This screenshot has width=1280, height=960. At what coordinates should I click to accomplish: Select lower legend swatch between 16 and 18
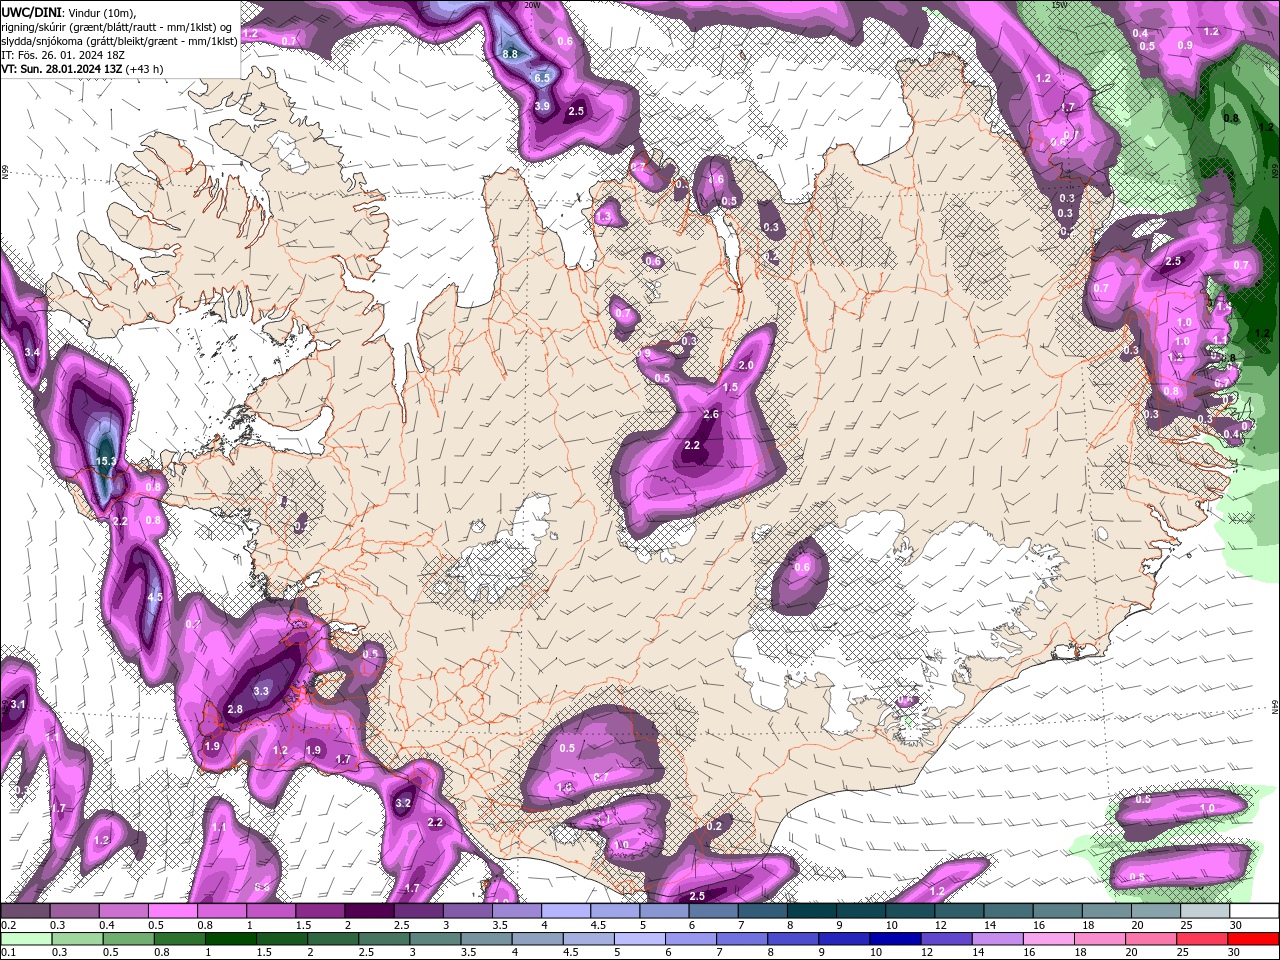click(x=1049, y=939)
